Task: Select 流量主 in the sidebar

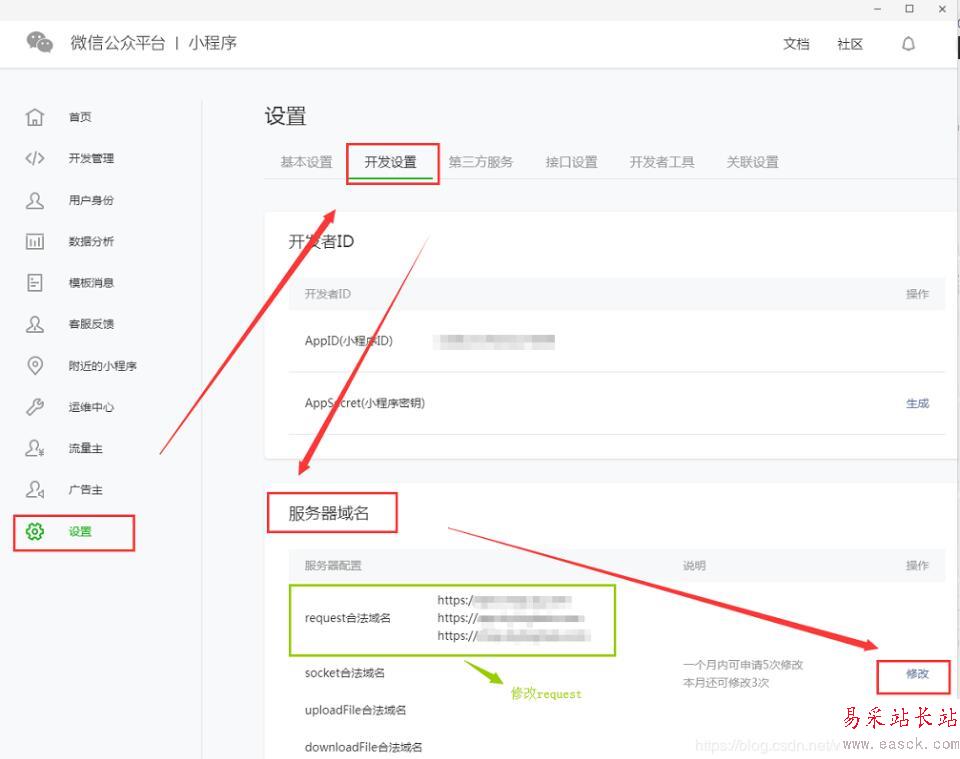Action: [86, 449]
